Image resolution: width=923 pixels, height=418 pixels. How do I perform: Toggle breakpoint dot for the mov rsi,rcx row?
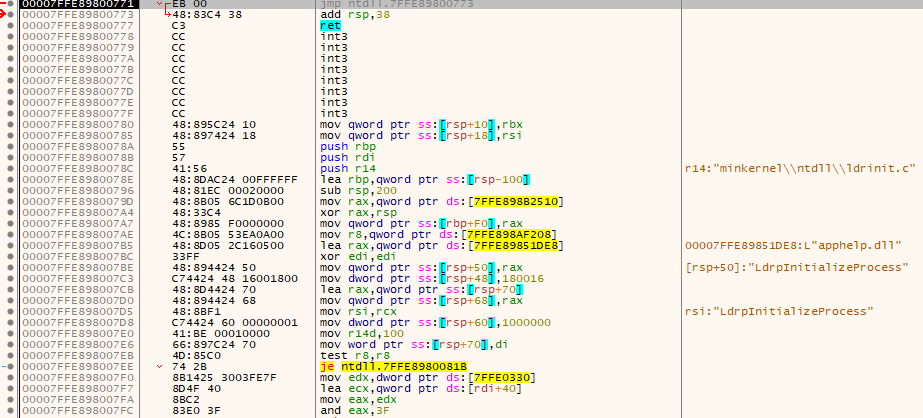click(10, 311)
